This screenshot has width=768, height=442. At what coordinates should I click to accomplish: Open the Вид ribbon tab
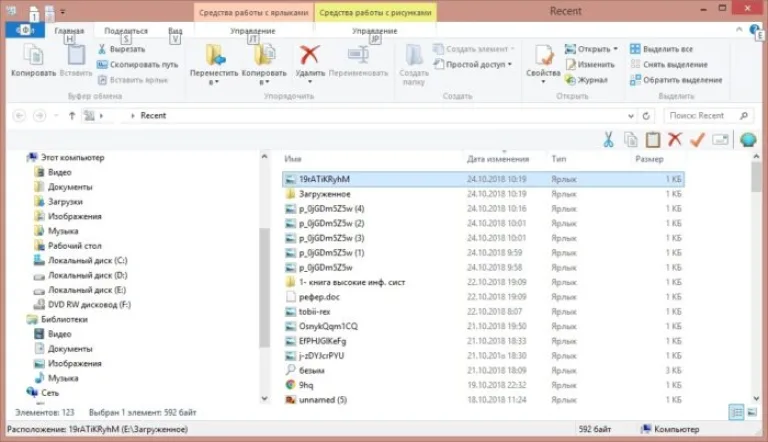click(175, 30)
